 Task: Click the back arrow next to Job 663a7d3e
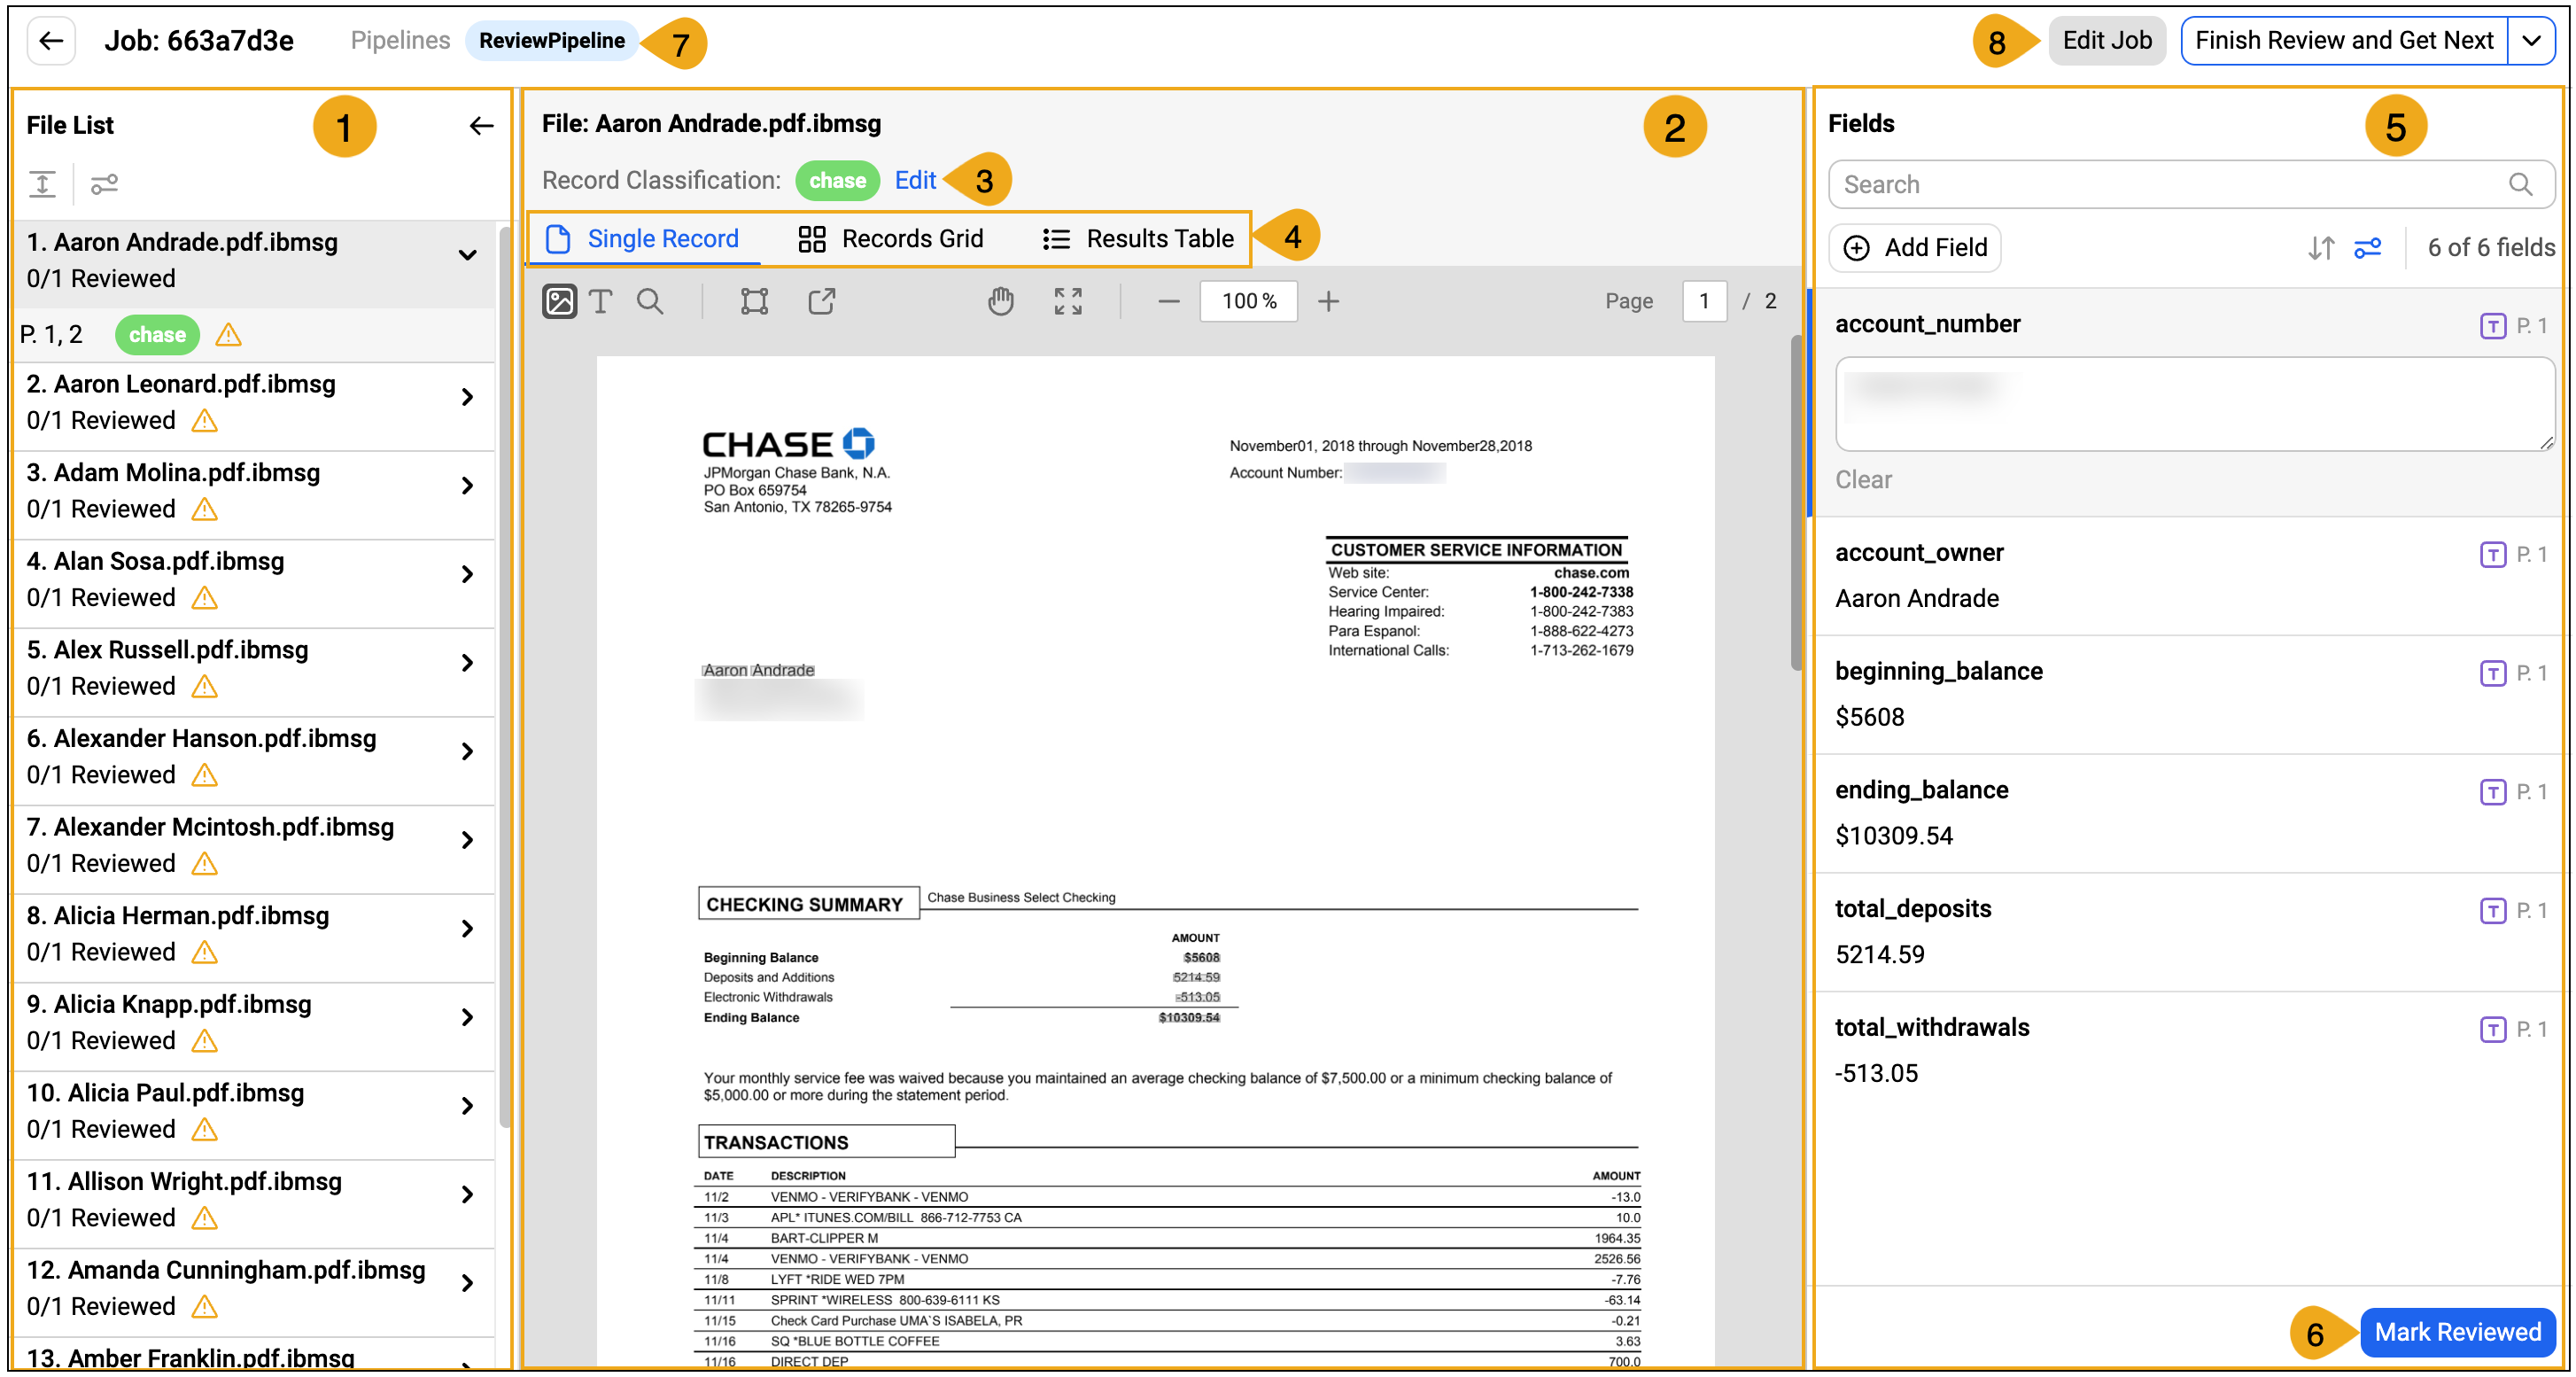(50, 40)
